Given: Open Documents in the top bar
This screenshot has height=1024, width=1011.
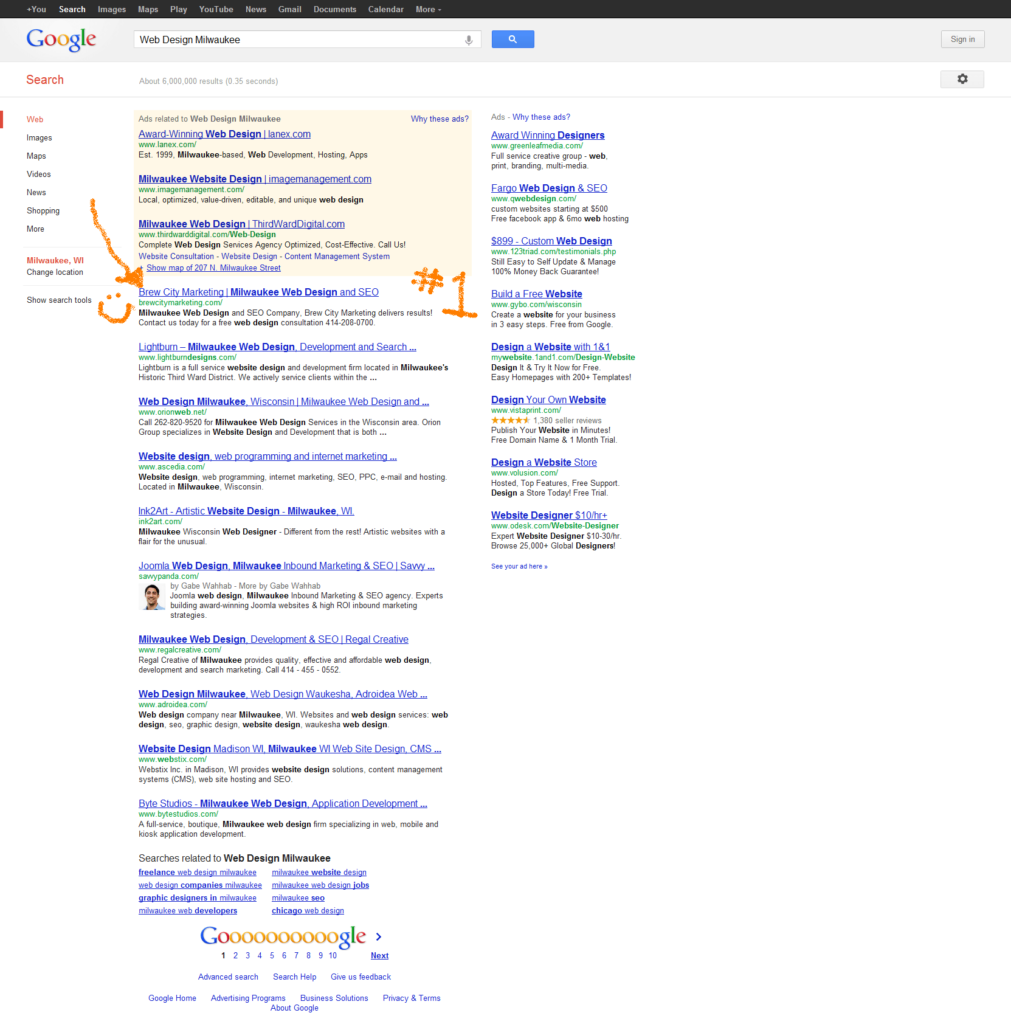Looking at the screenshot, I should coord(334,9).
